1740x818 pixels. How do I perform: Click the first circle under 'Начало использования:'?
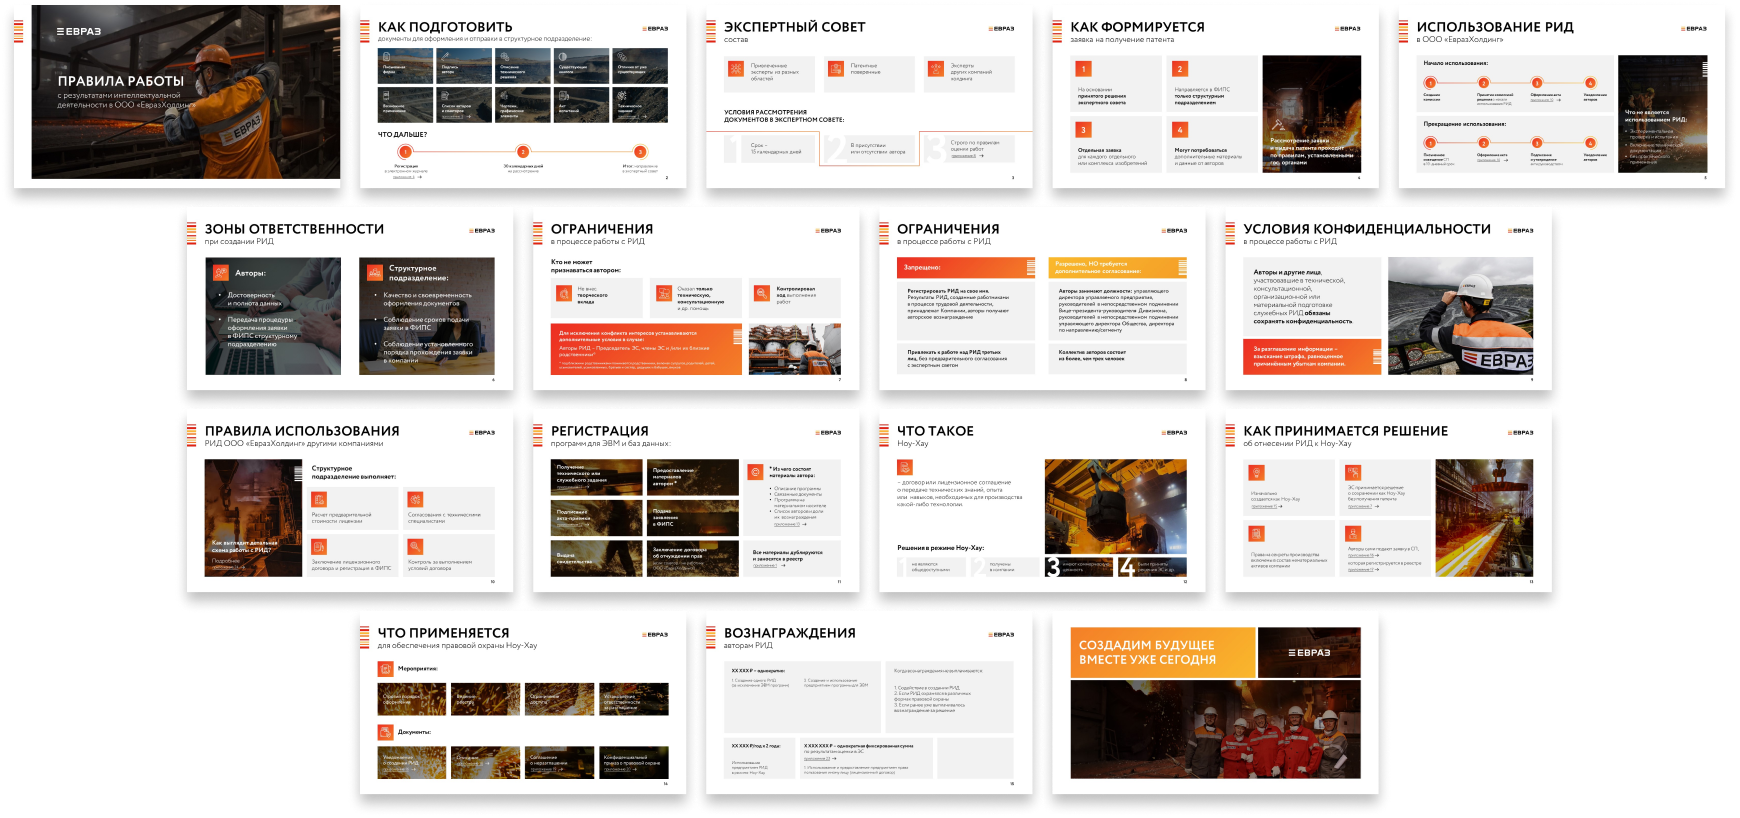[x=1430, y=83]
